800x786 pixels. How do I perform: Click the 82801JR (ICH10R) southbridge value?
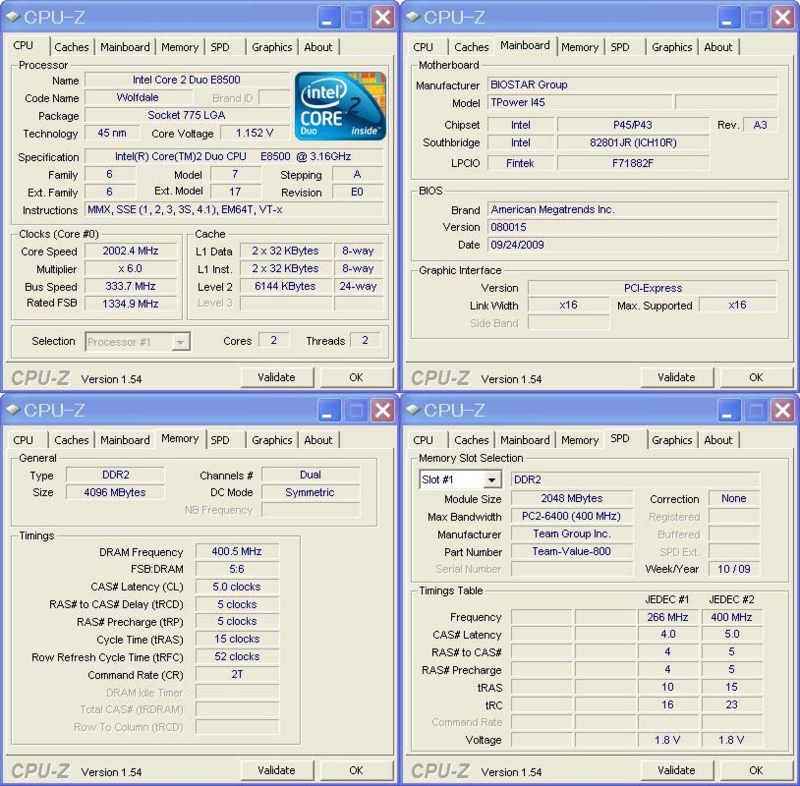click(633, 143)
